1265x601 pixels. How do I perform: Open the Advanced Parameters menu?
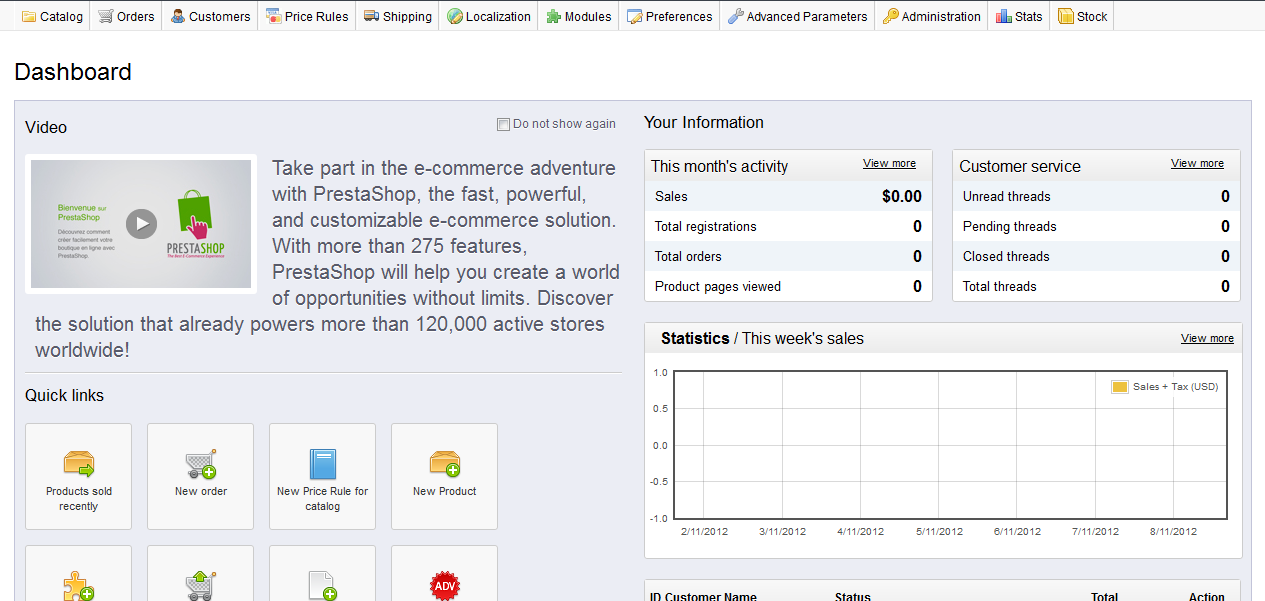797,16
